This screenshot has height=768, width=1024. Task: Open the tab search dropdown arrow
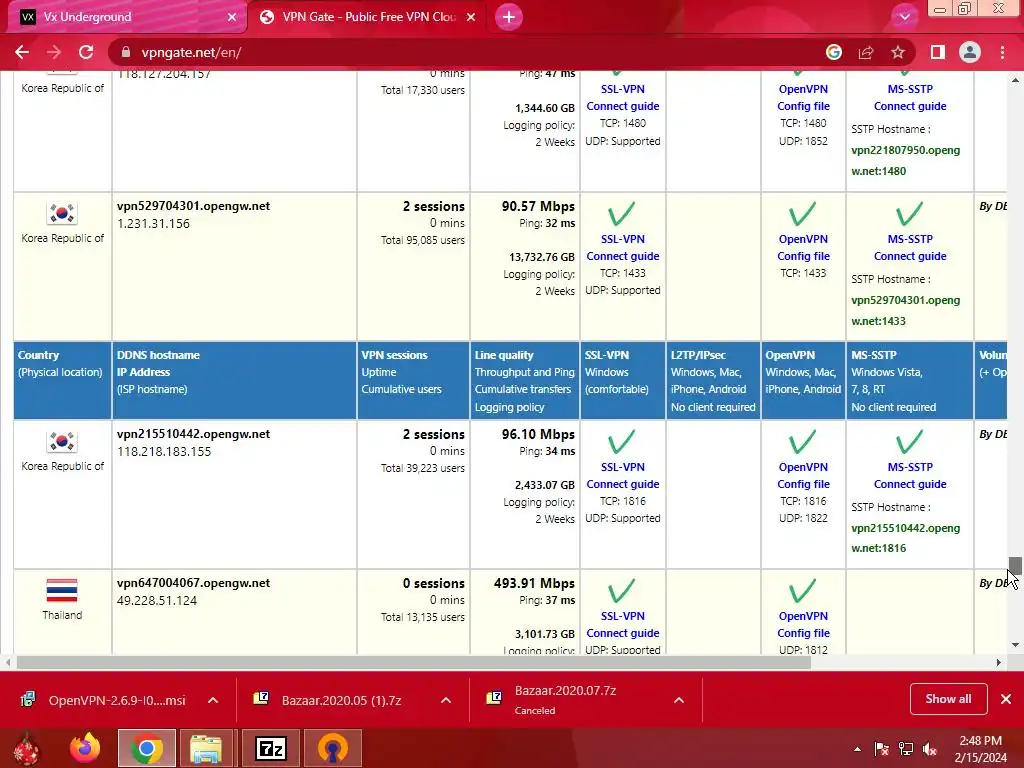[x=904, y=17]
